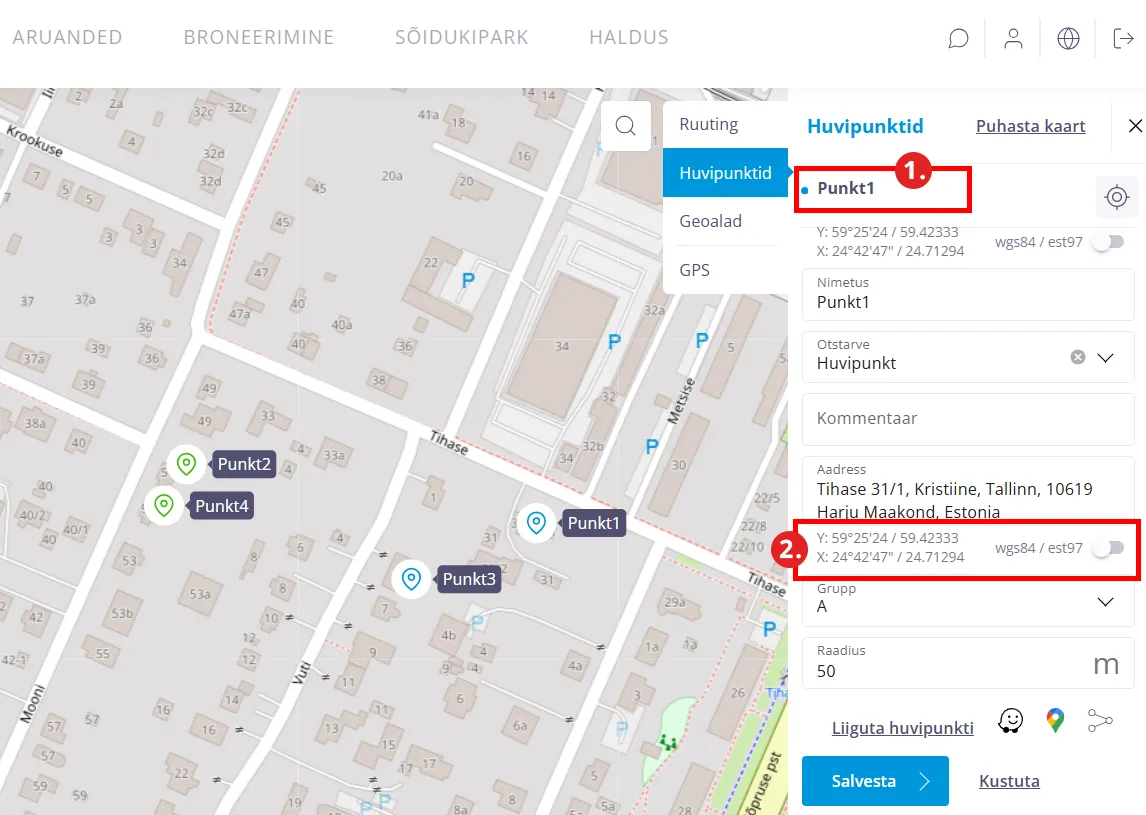Click the share route icon
Image resolution: width=1146 pixels, height=815 pixels.
[x=1100, y=721]
